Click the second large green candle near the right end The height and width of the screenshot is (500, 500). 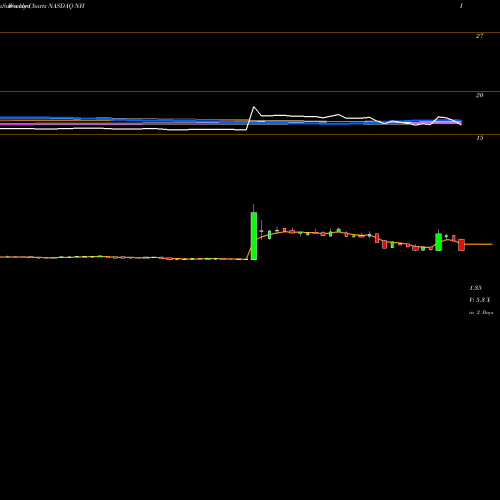pyautogui.click(x=439, y=242)
